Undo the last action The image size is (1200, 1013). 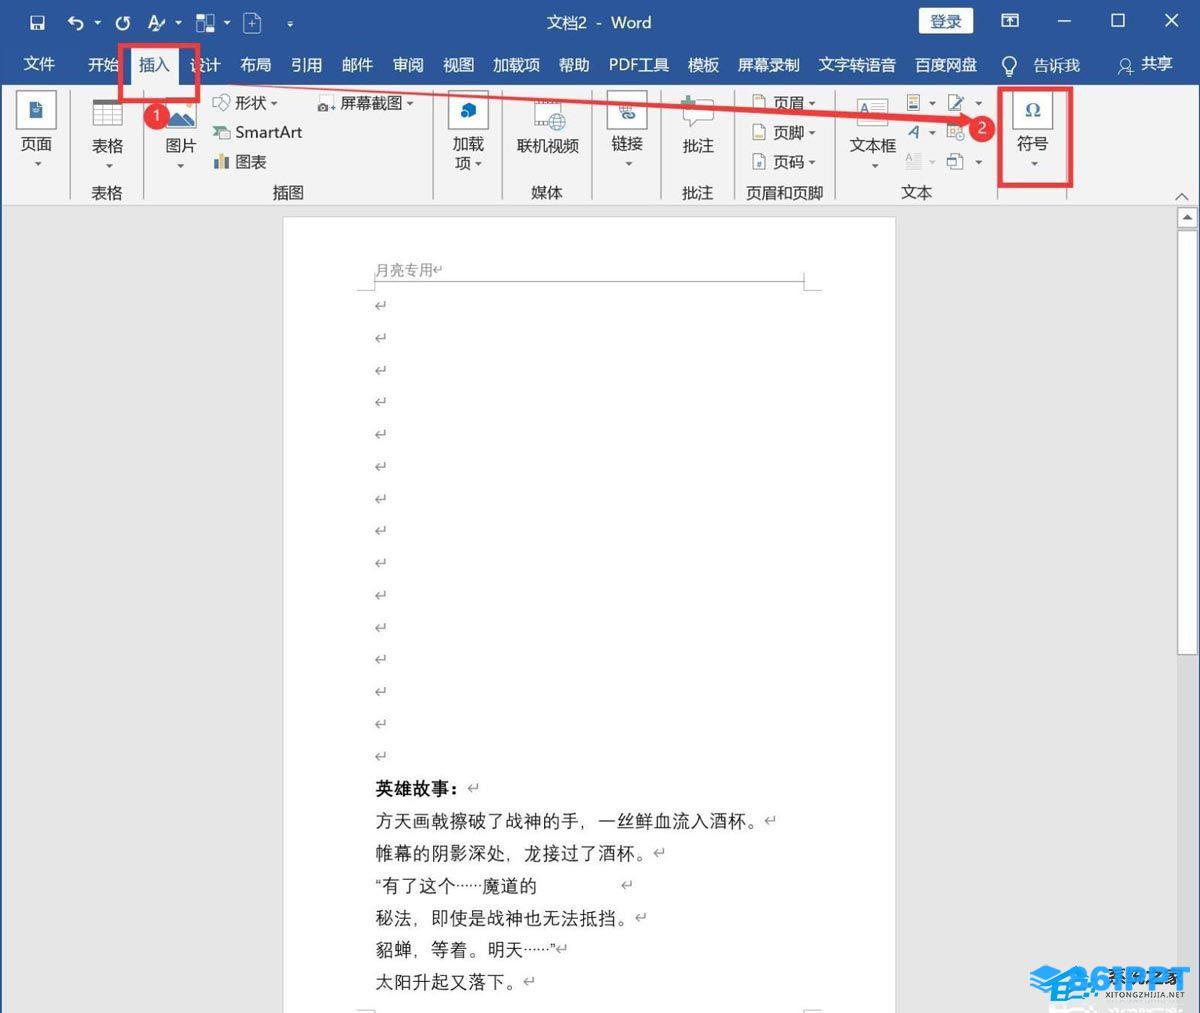(x=75, y=22)
